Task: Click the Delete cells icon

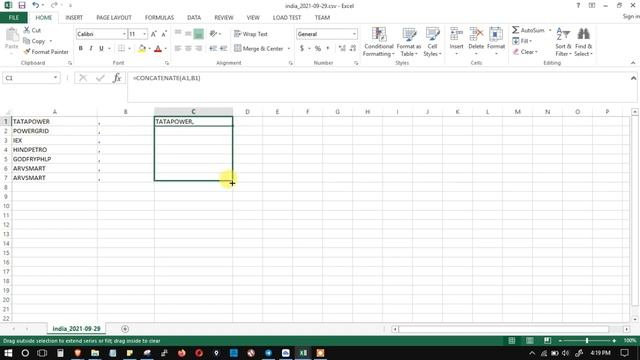Action: 476,35
